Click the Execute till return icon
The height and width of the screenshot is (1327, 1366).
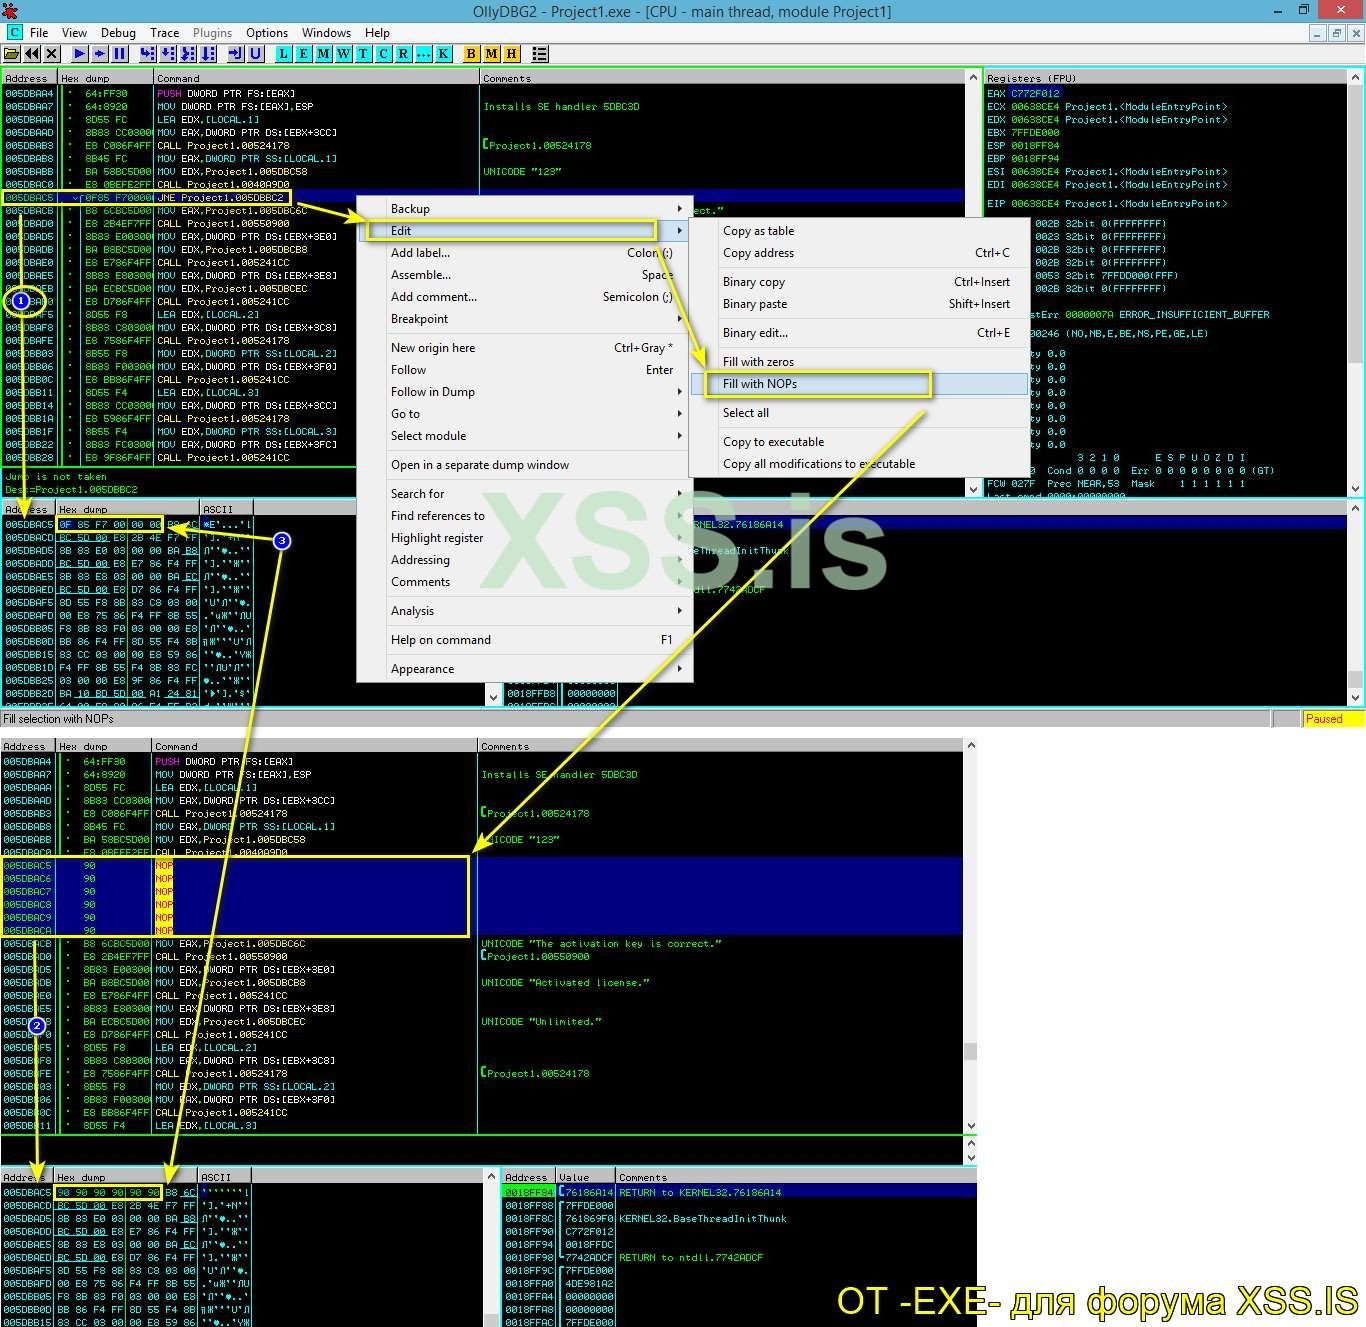236,54
